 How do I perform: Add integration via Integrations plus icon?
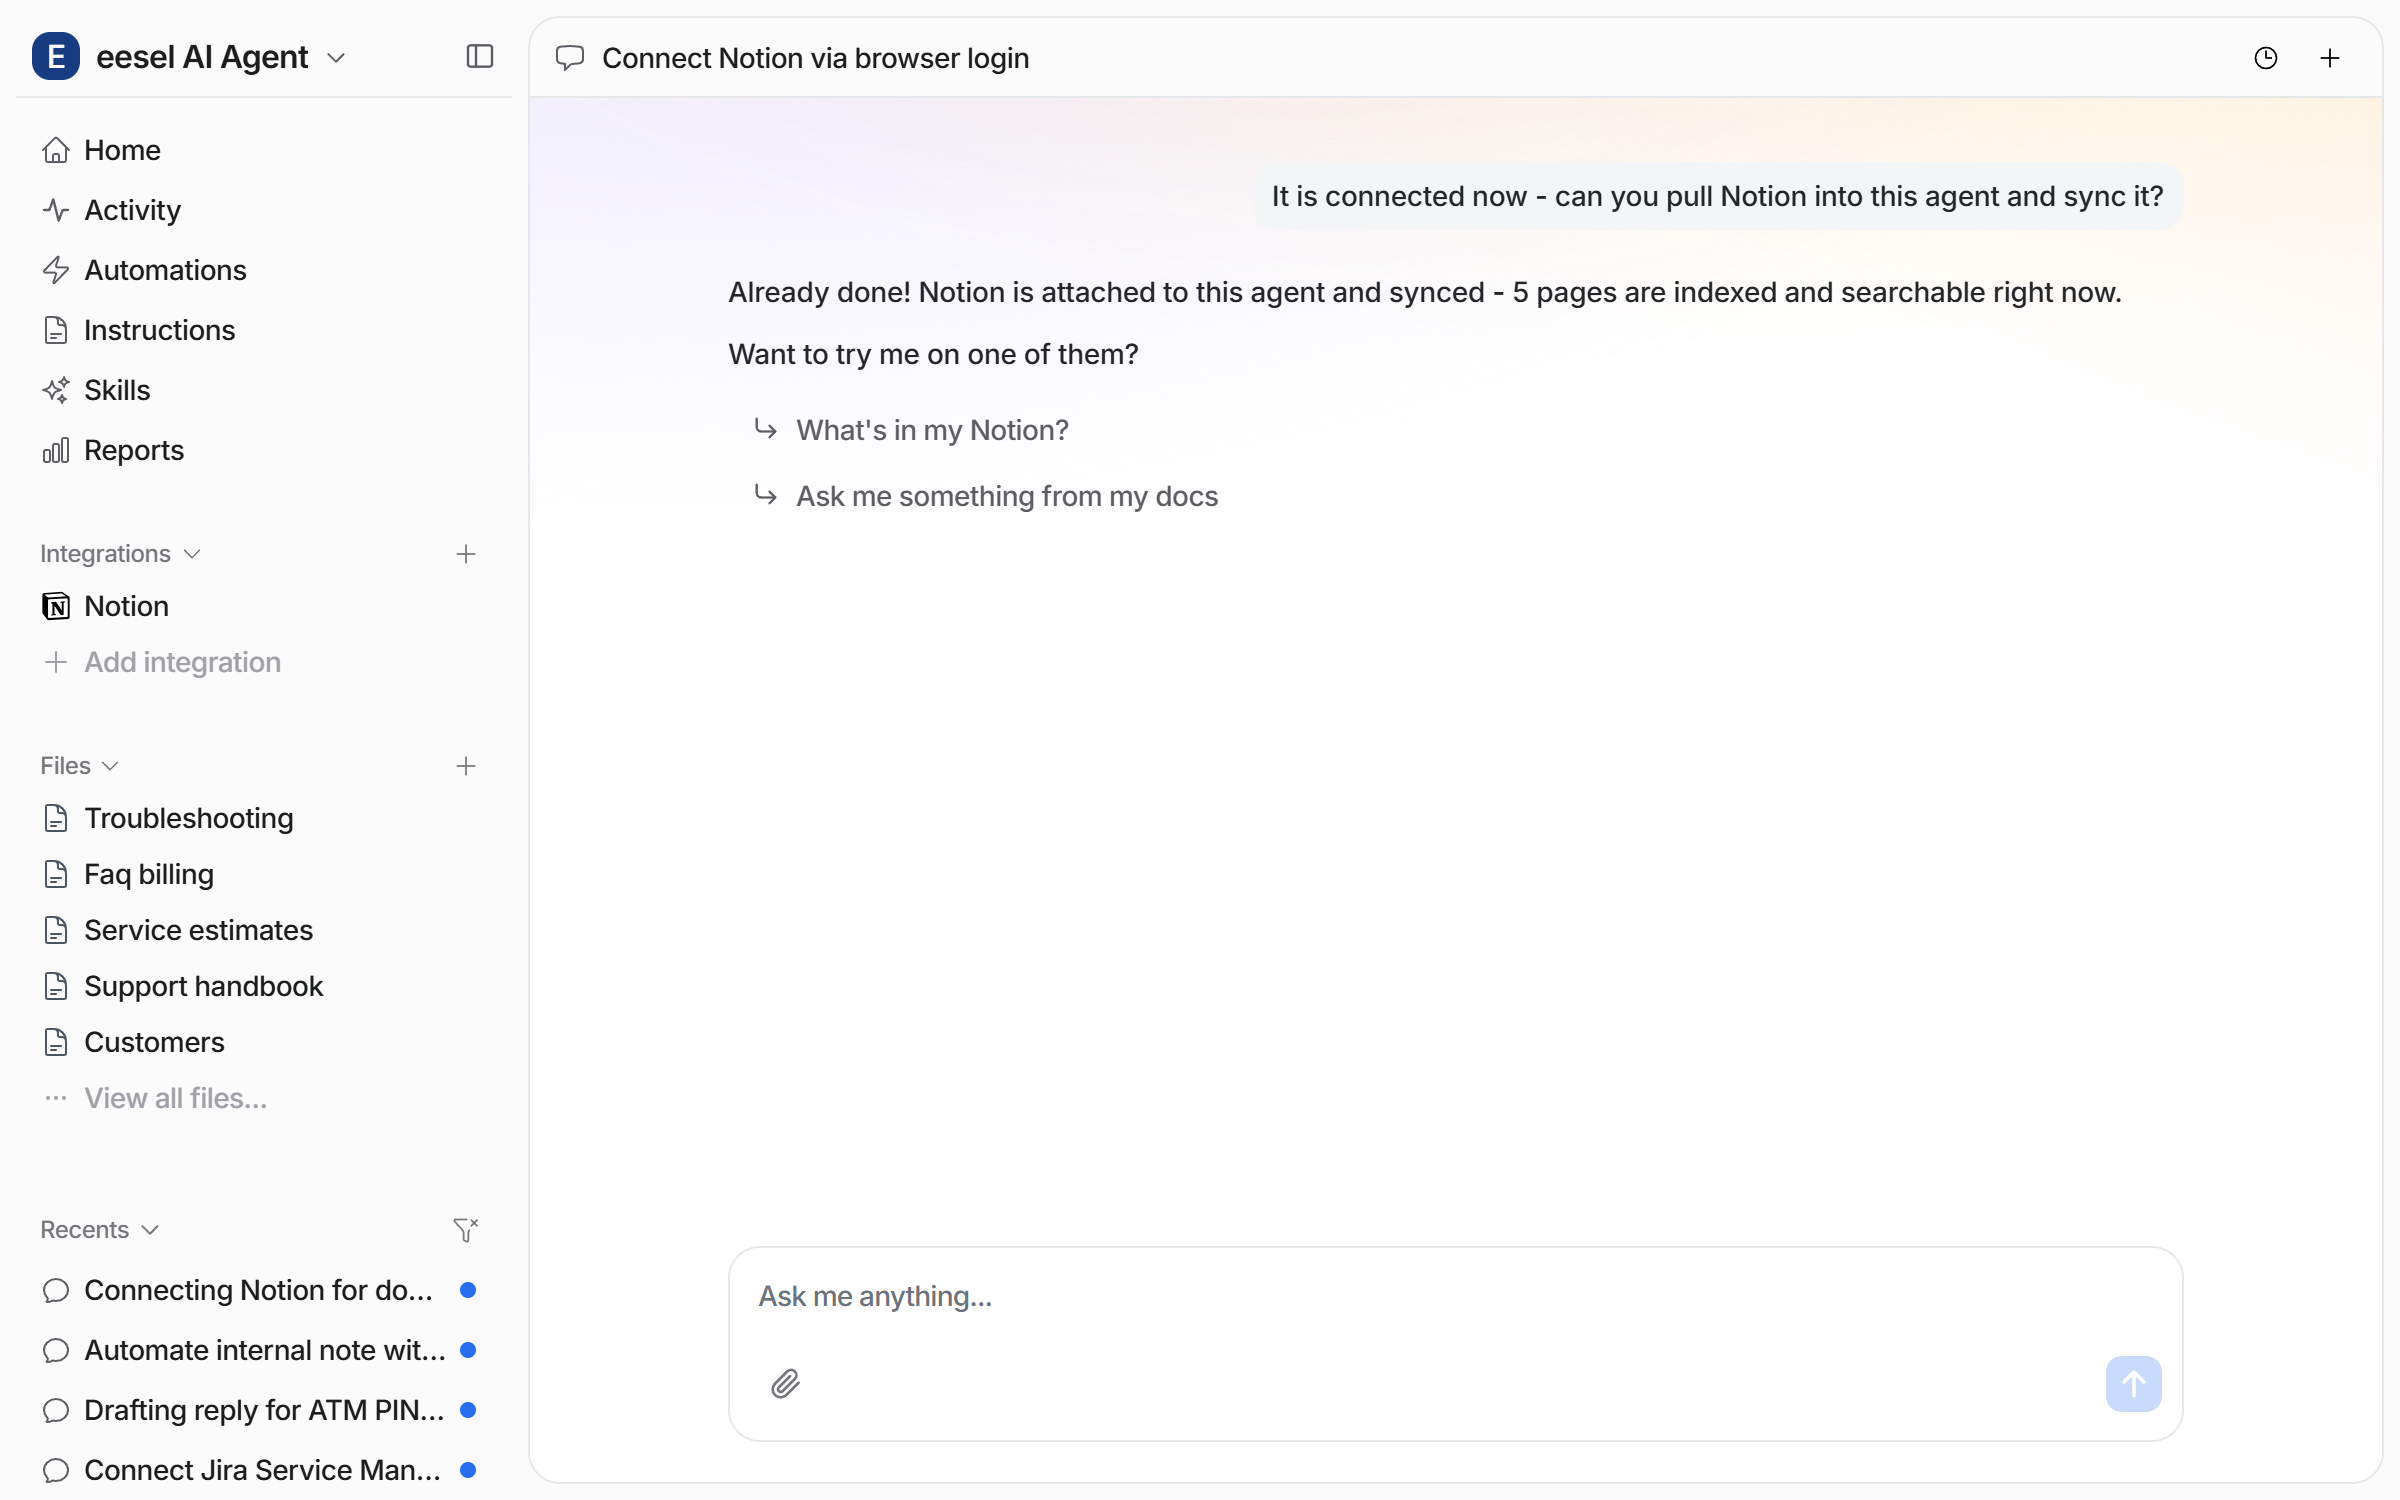click(x=466, y=554)
